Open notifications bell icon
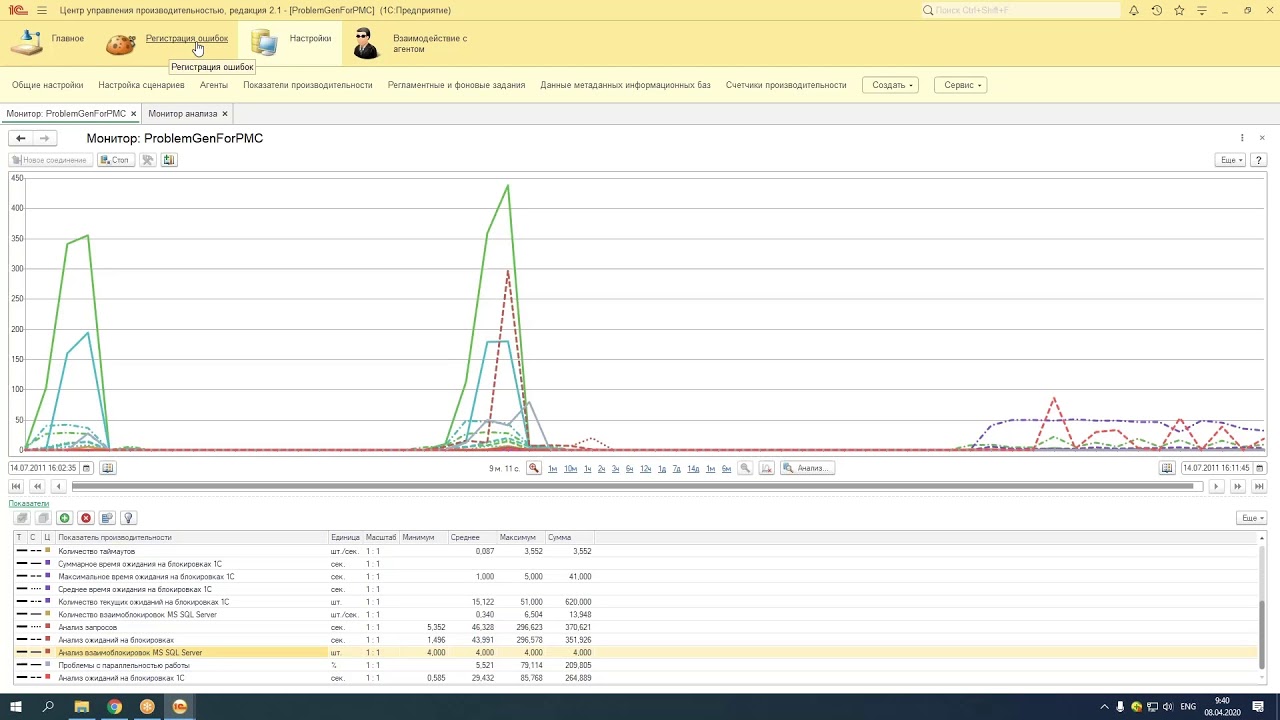The width and height of the screenshot is (1280, 720). pyautogui.click(x=1134, y=10)
